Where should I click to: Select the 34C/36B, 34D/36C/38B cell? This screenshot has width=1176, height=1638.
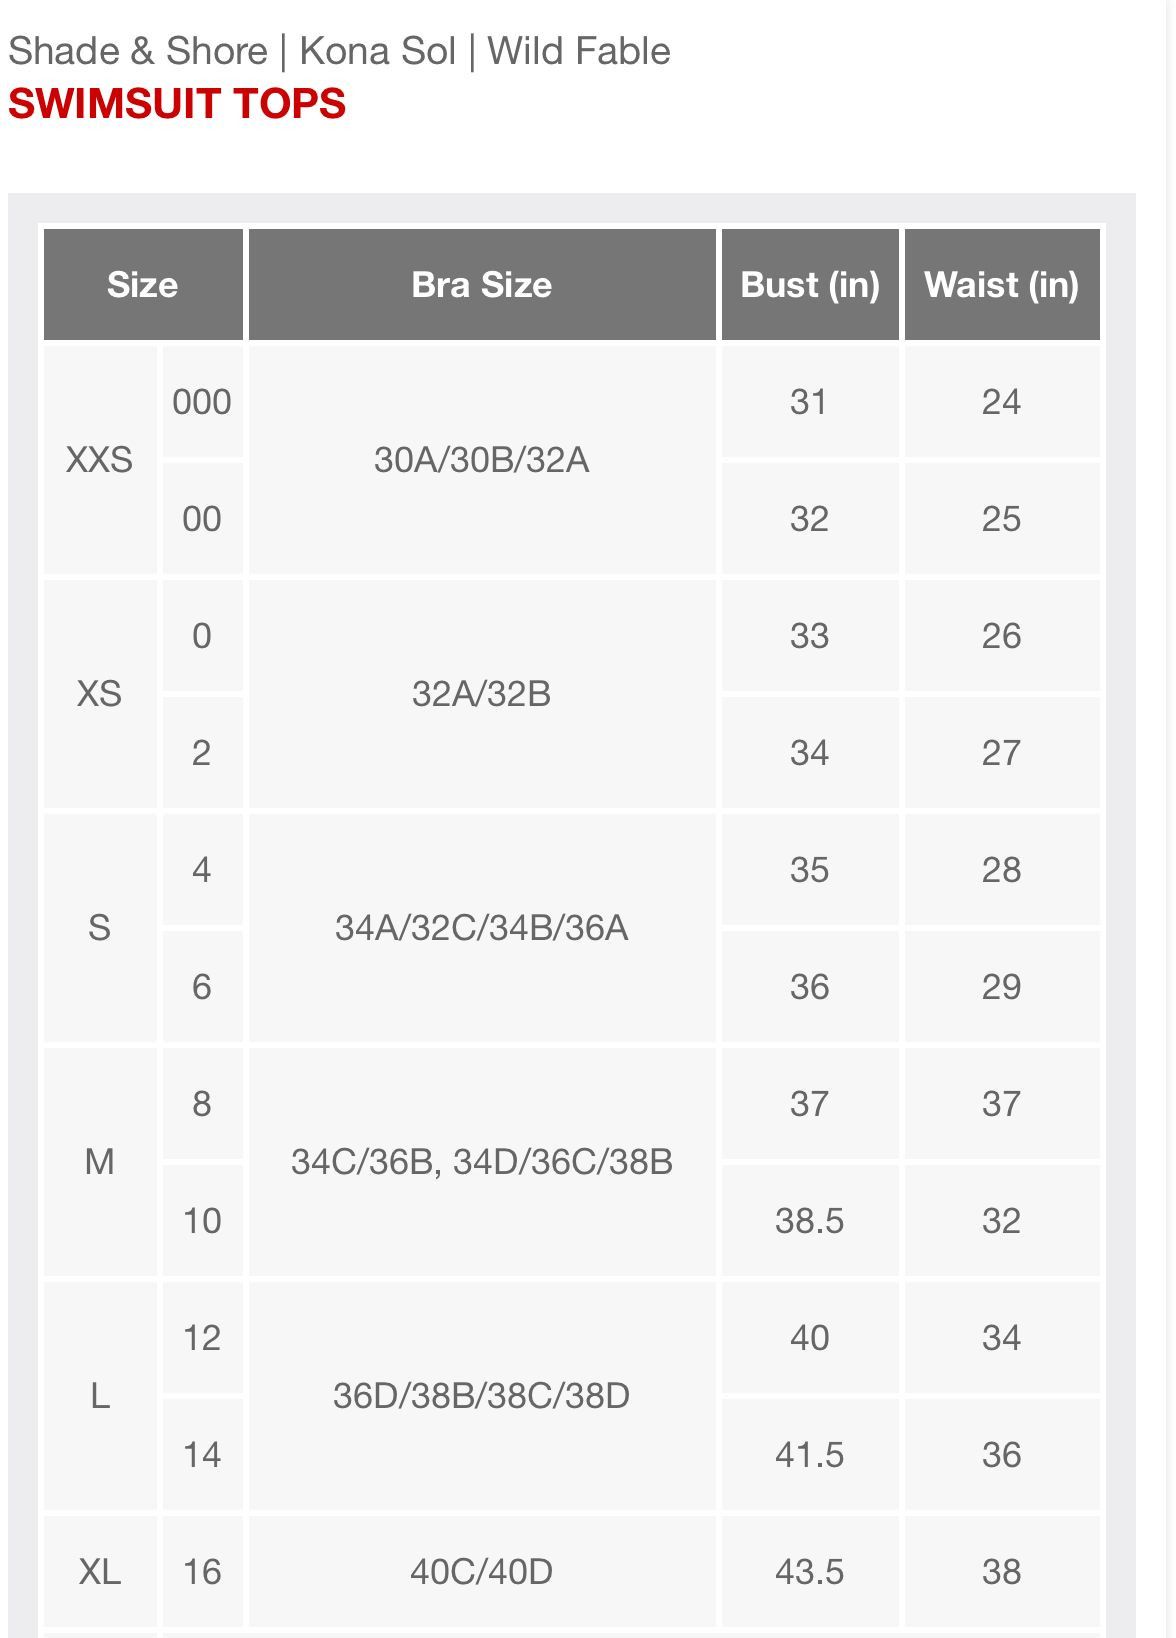click(482, 1162)
